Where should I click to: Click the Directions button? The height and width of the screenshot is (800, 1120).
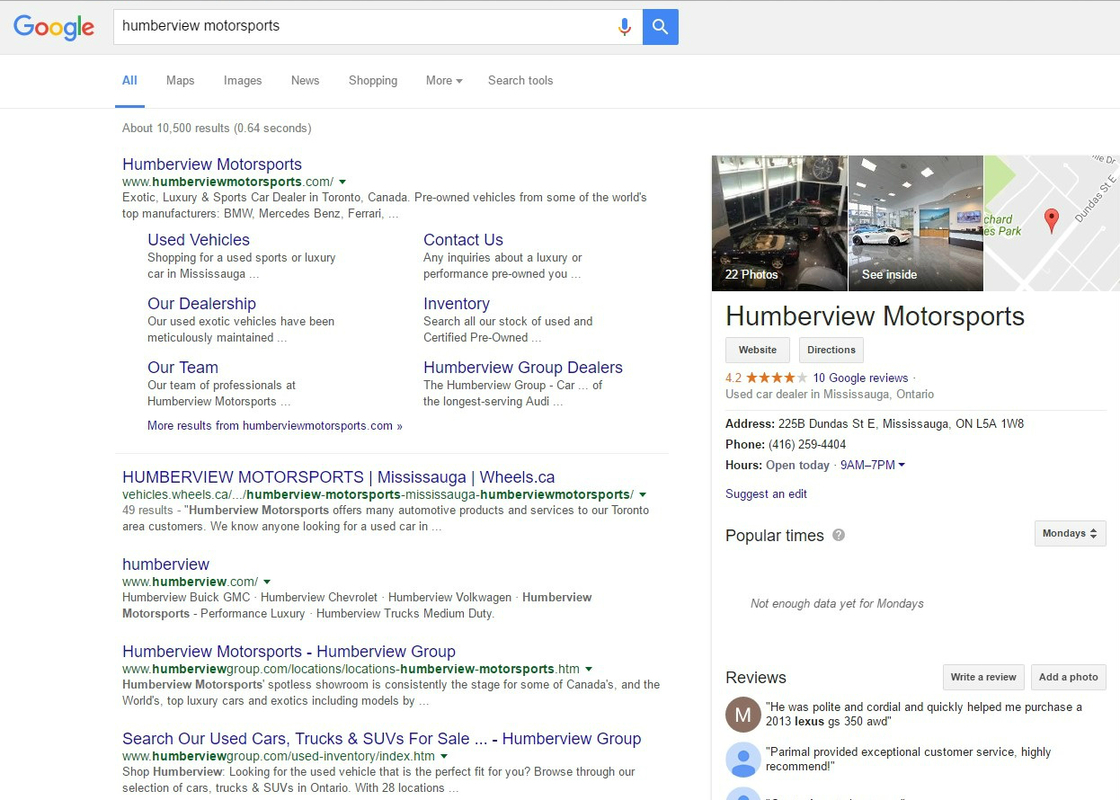click(x=831, y=350)
